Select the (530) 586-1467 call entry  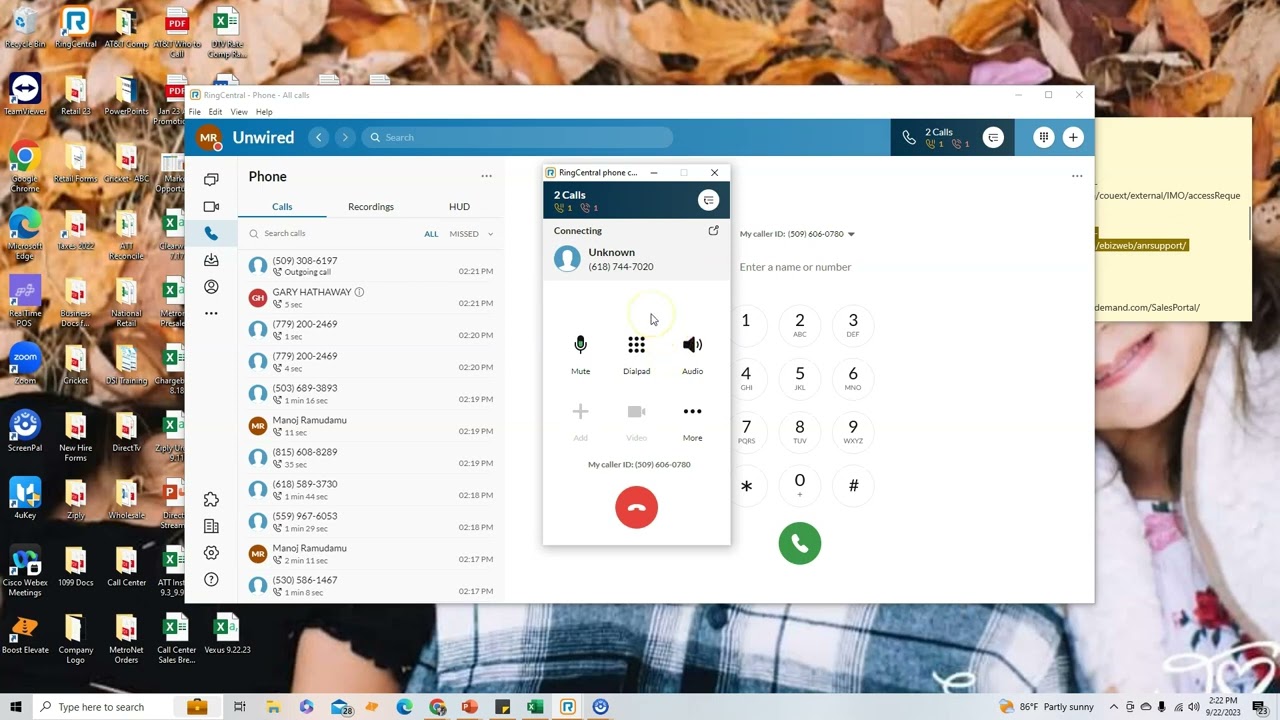(370, 586)
